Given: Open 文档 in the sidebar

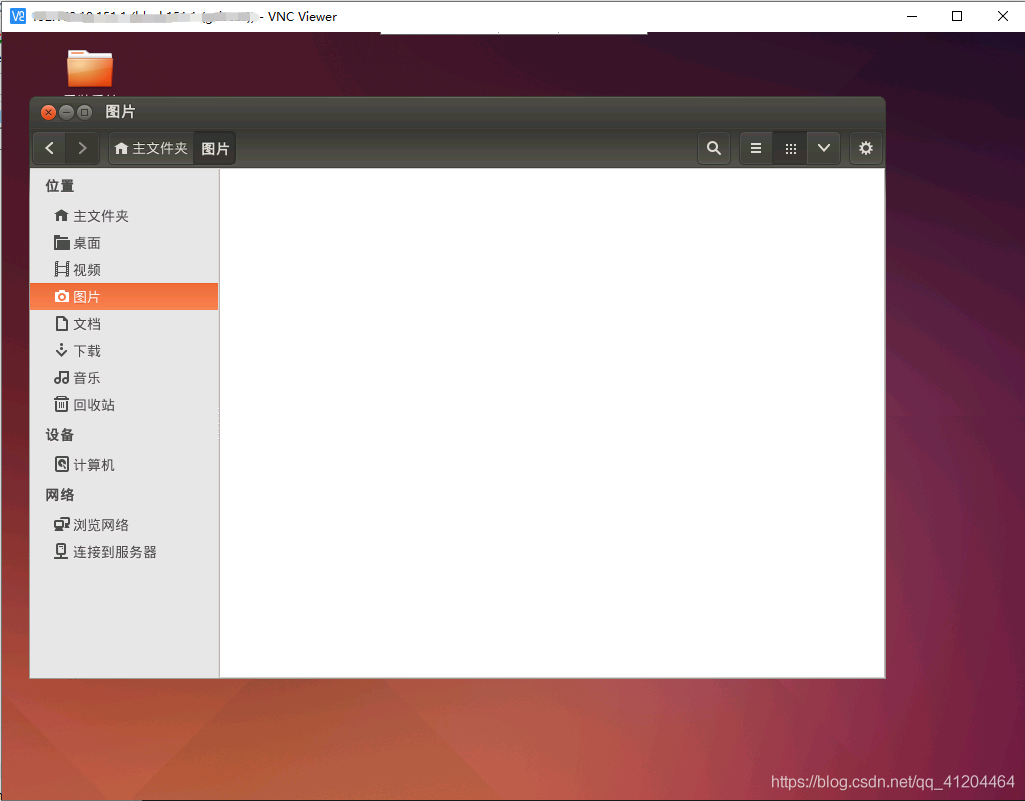Looking at the screenshot, I should tap(124, 324).
